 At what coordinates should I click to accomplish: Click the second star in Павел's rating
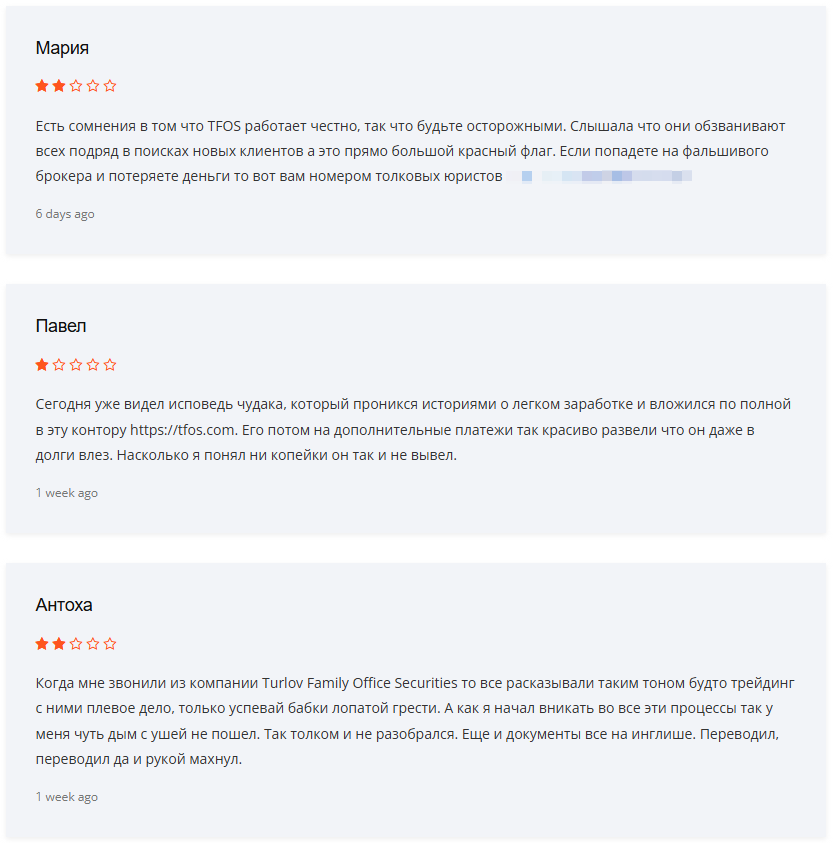(59, 365)
